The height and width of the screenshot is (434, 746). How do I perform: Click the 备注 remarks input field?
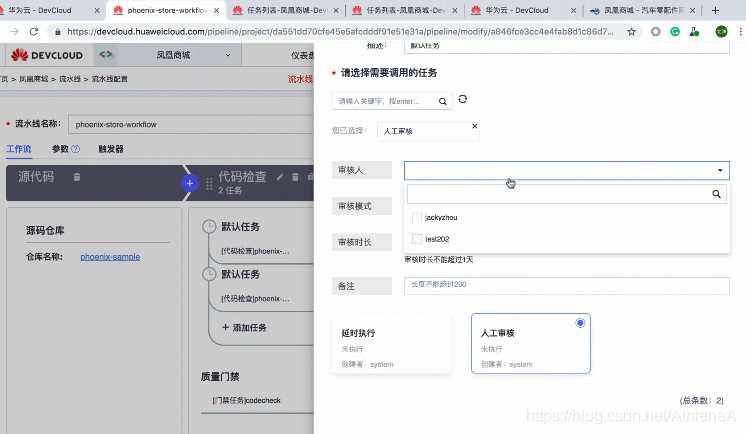tap(567, 286)
